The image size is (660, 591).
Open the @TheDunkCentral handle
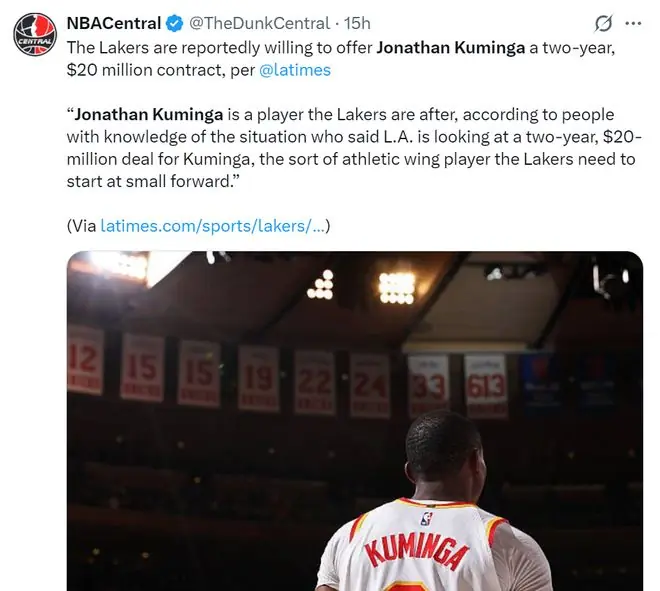click(259, 23)
